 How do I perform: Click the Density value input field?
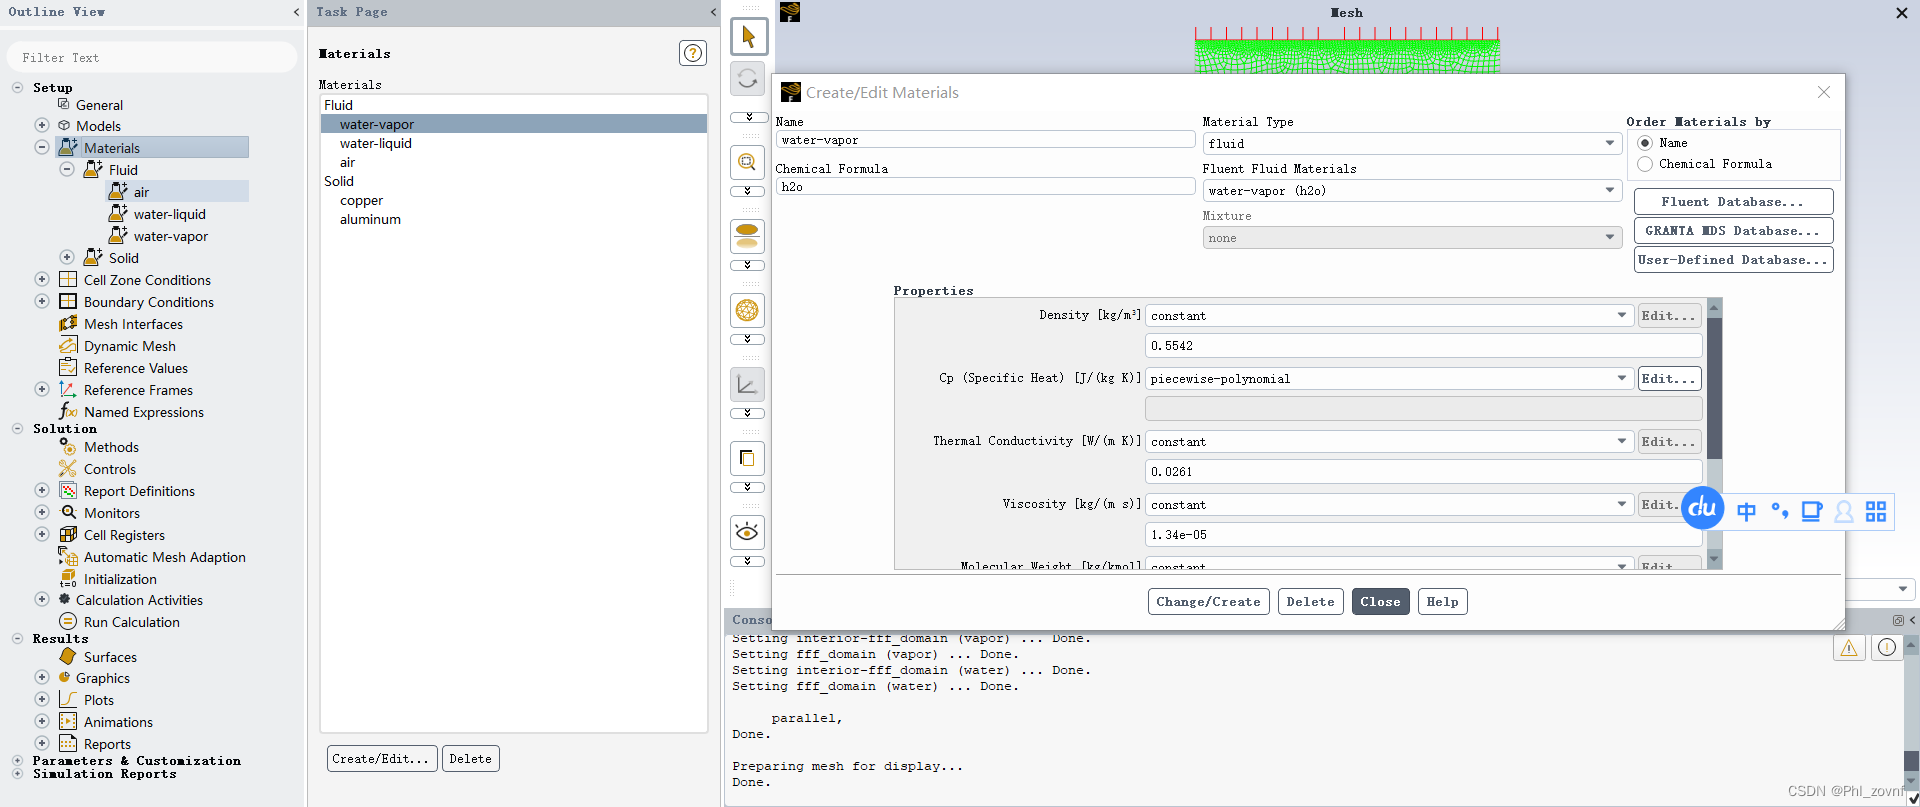pos(1422,346)
